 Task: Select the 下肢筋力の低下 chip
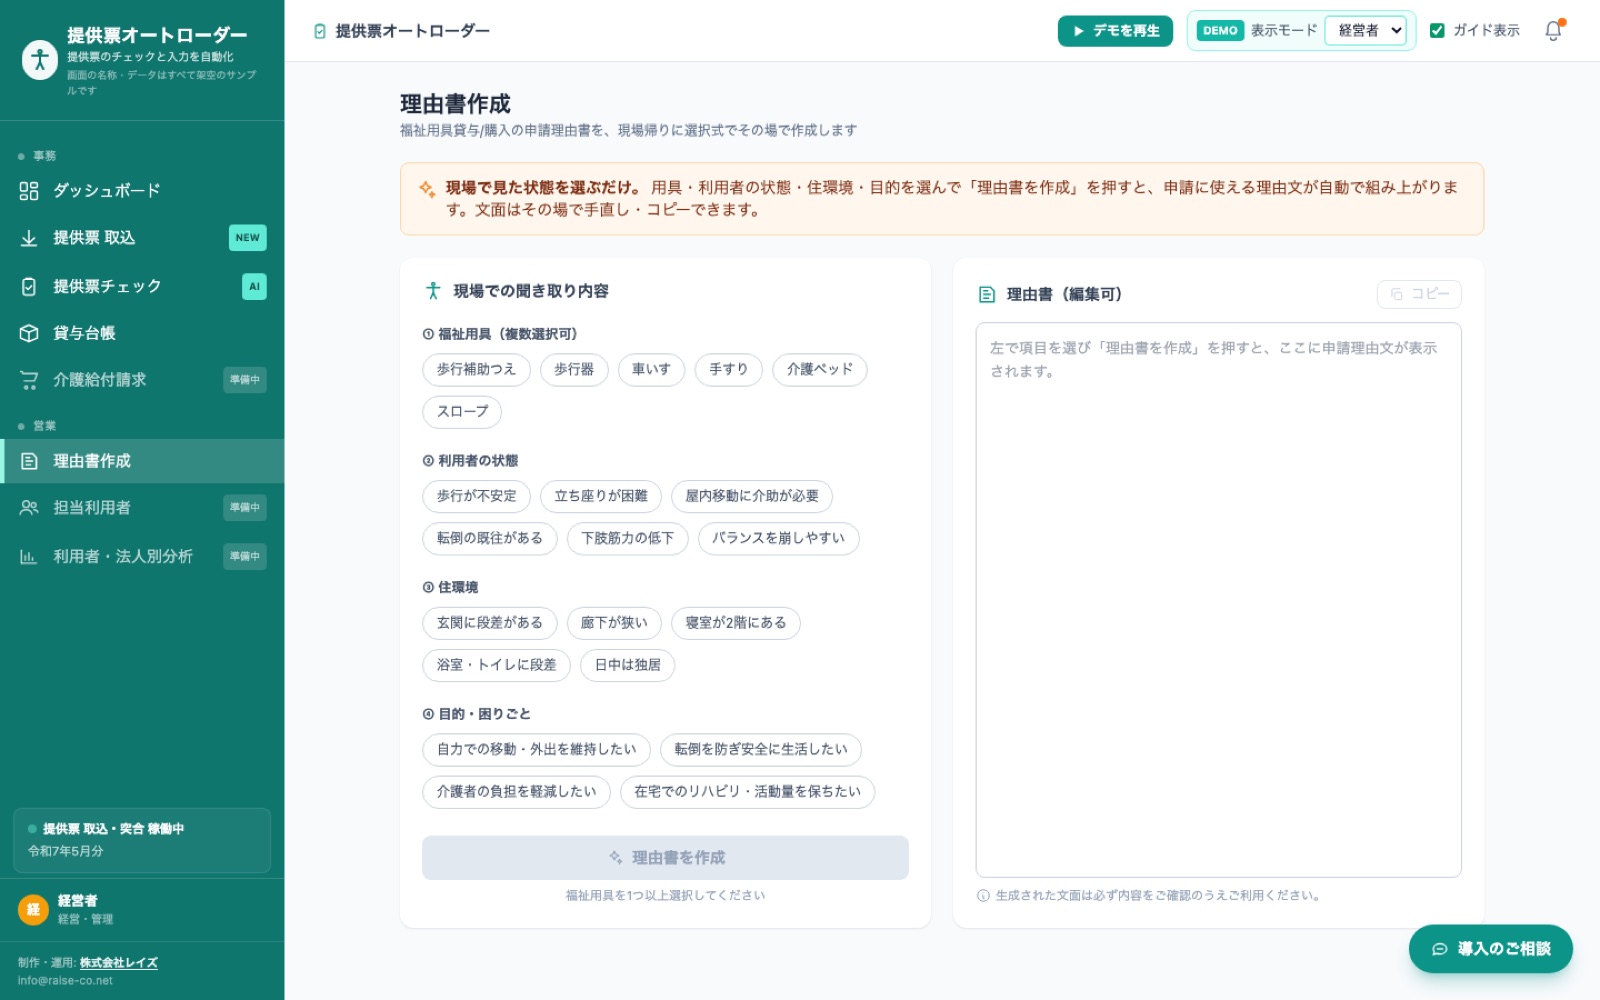pyautogui.click(x=628, y=538)
